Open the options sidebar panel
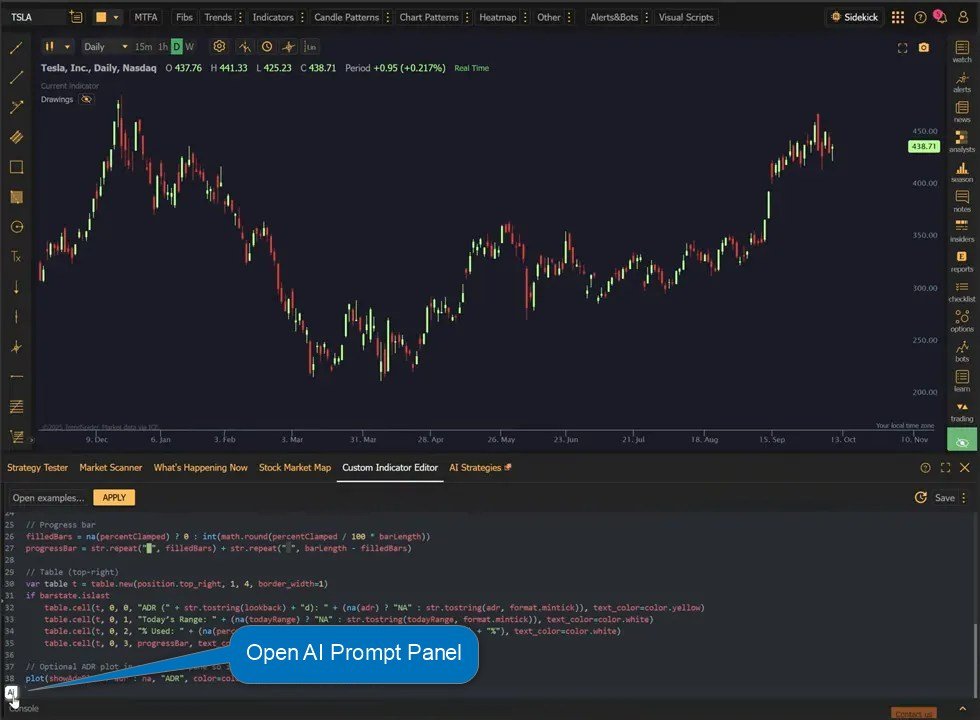Viewport: 980px width, 720px height. point(962,321)
